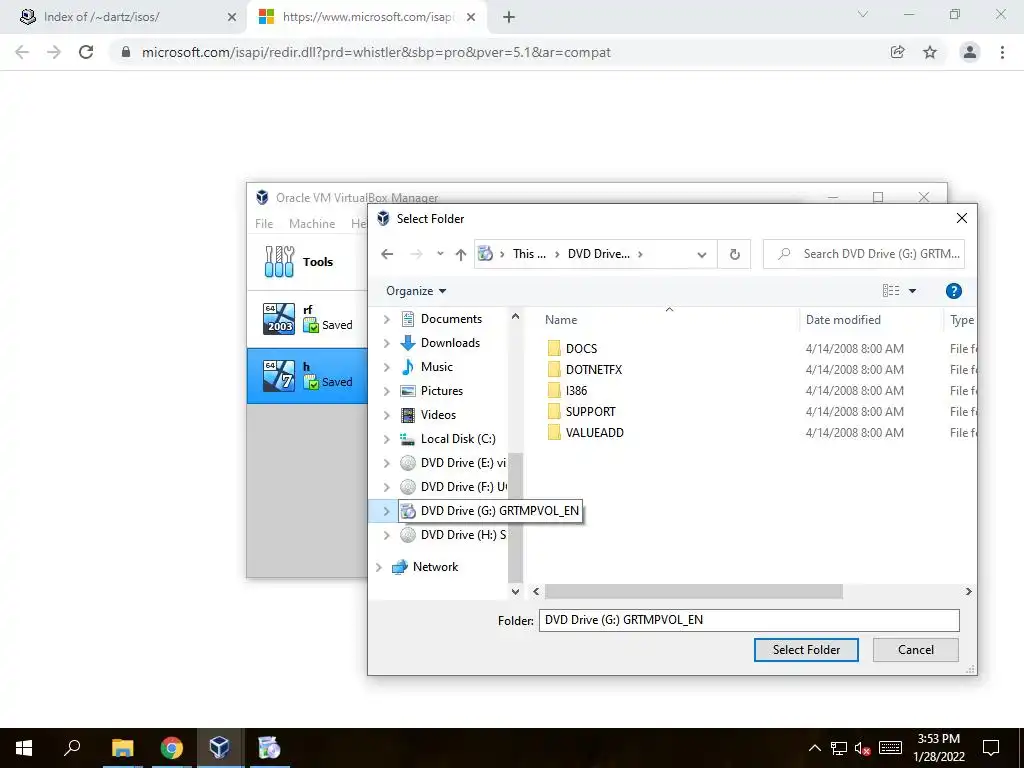Image resolution: width=1024 pixels, height=768 pixels.
Task: Select Network in navigation tree
Action: point(435,567)
